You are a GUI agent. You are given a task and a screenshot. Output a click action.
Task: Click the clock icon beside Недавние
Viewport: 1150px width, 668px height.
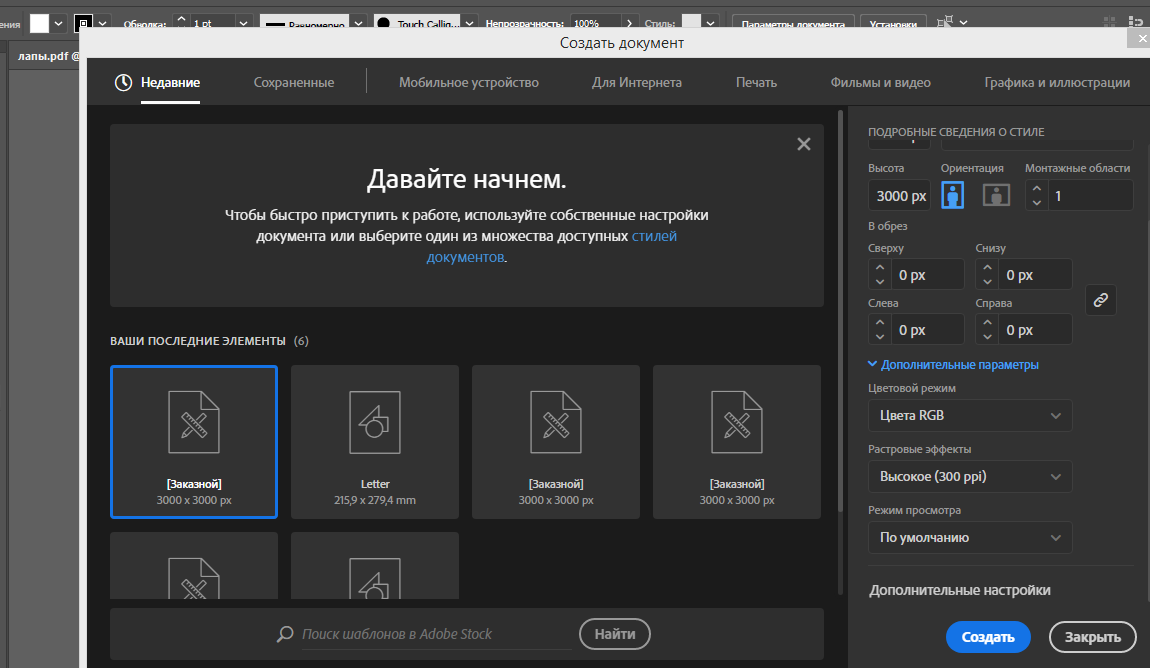pos(123,83)
